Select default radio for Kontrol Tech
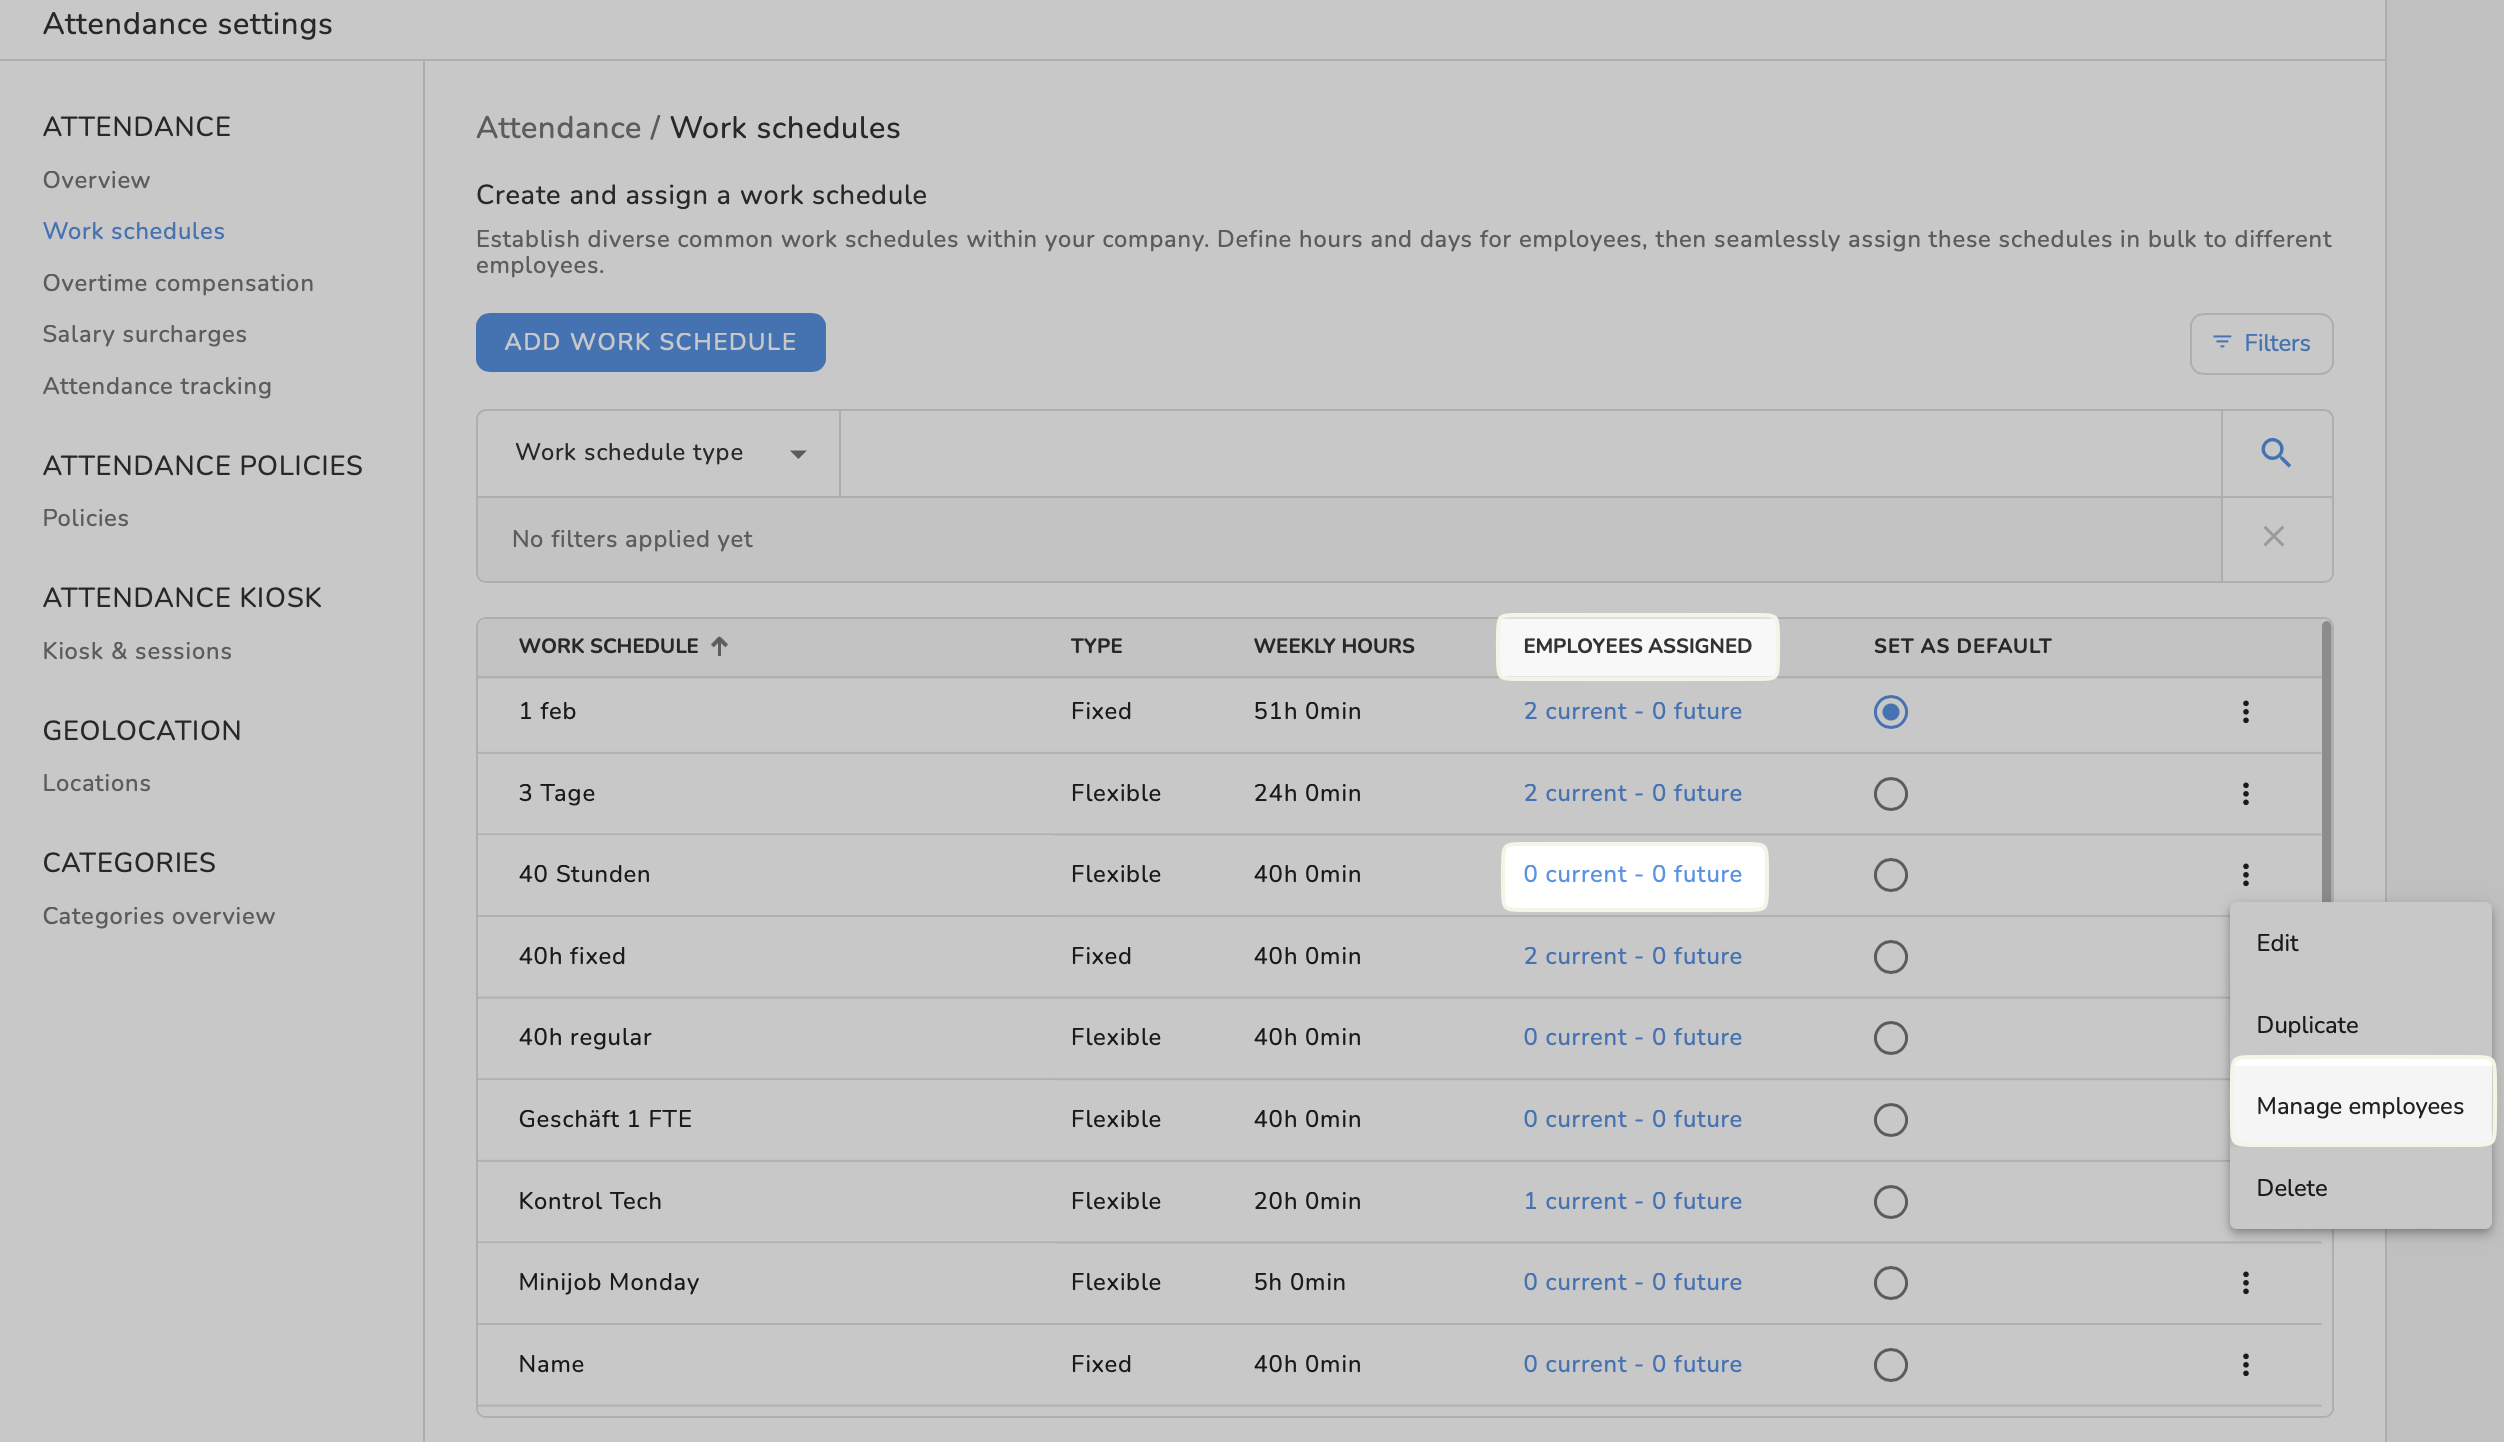 [1890, 1202]
